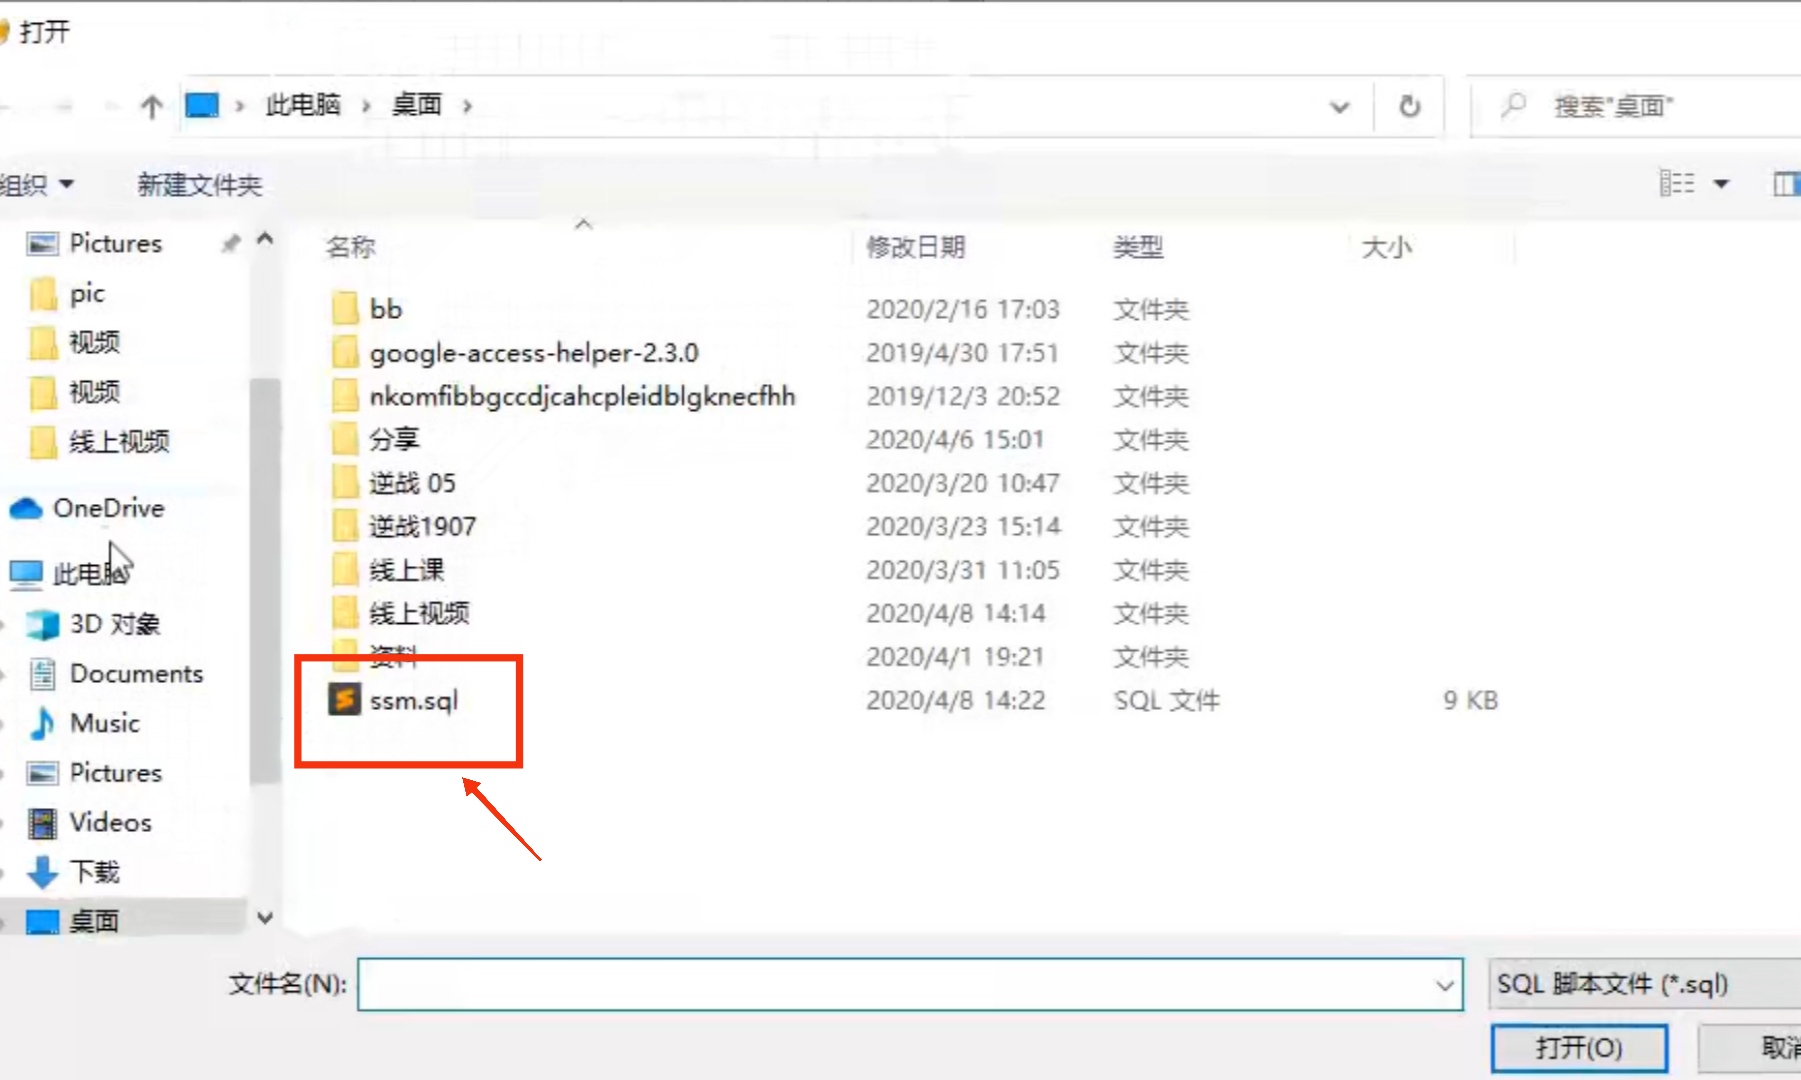Screen dimensions: 1801x1080
Task: Open 3D 对象 in sidebar
Action: coord(93,624)
